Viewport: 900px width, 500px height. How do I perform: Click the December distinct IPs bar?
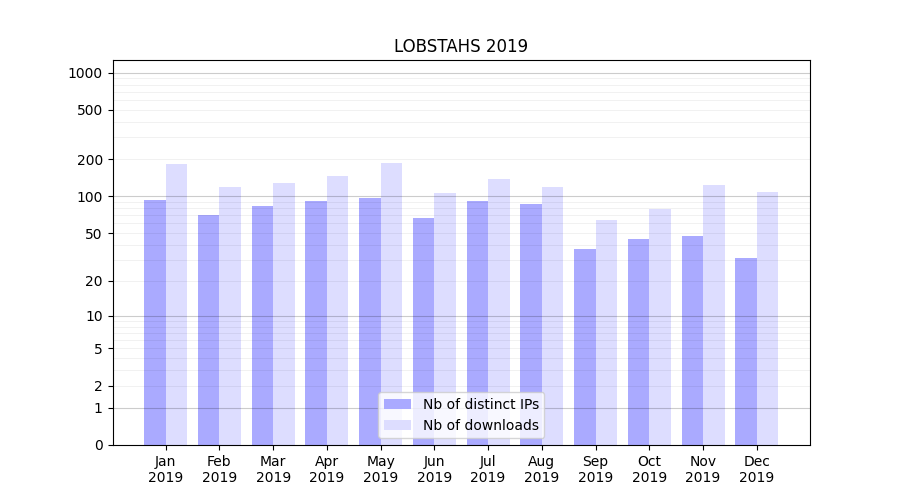point(746,351)
